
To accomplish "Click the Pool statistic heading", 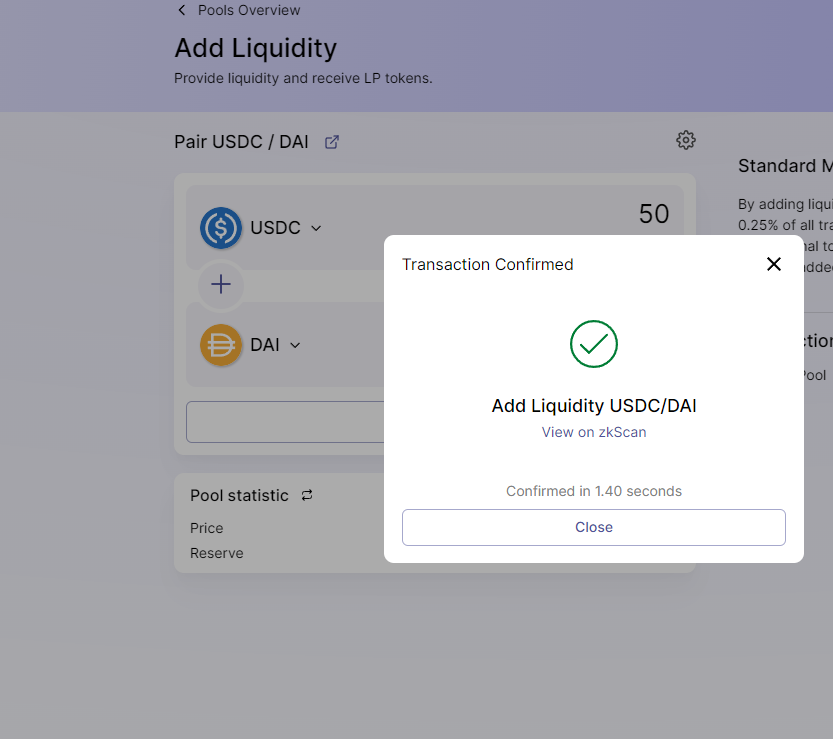I will click(x=240, y=495).
